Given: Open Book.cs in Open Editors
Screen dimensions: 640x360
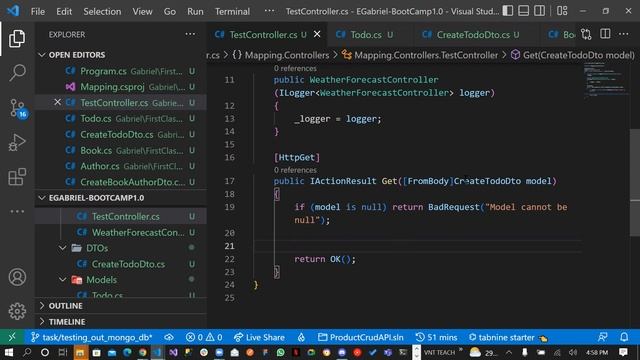Looking at the screenshot, I should [x=121, y=150].
